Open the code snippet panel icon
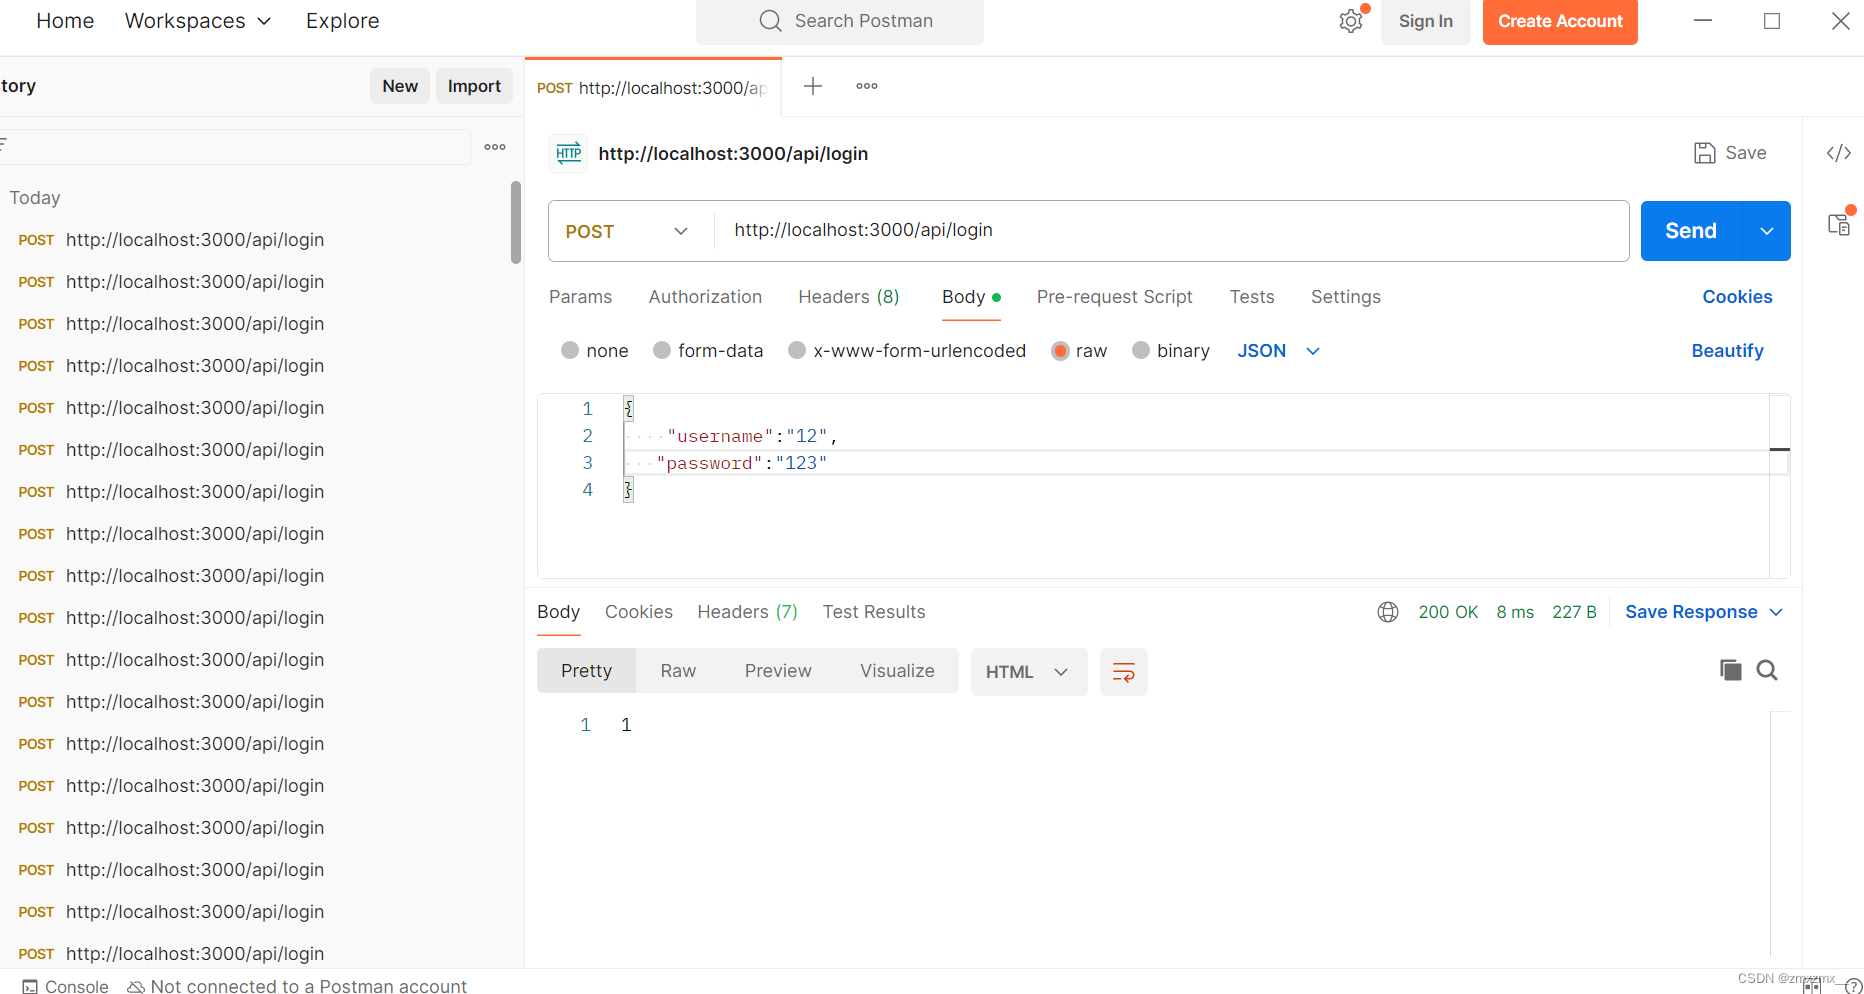The image size is (1864, 994). coord(1839,153)
